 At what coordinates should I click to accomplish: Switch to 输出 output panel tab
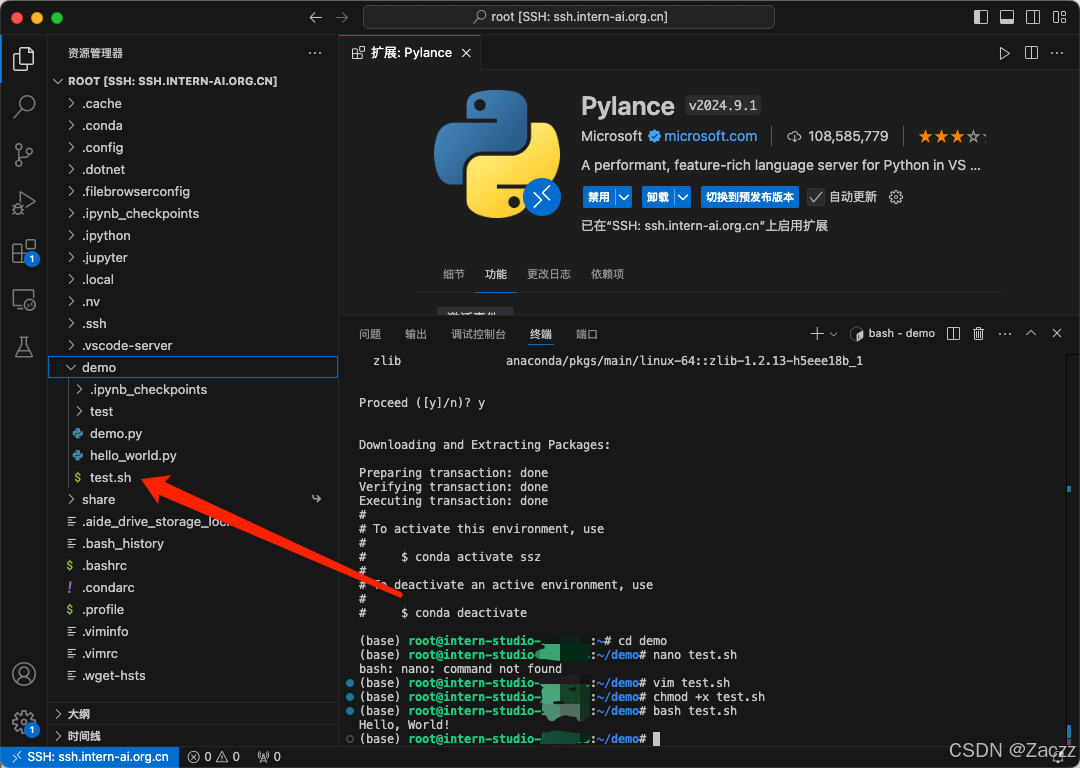pyautogui.click(x=415, y=334)
